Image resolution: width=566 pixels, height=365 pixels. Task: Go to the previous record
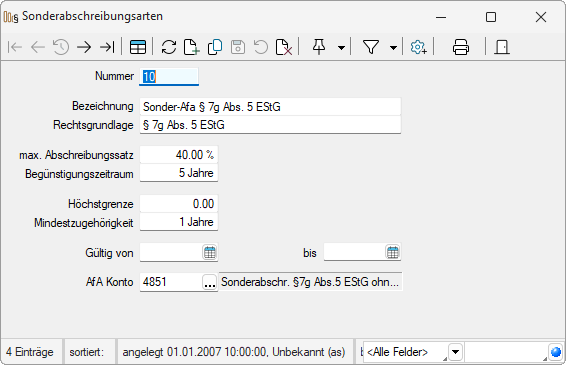pyautogui.click(x=38, y=47)
